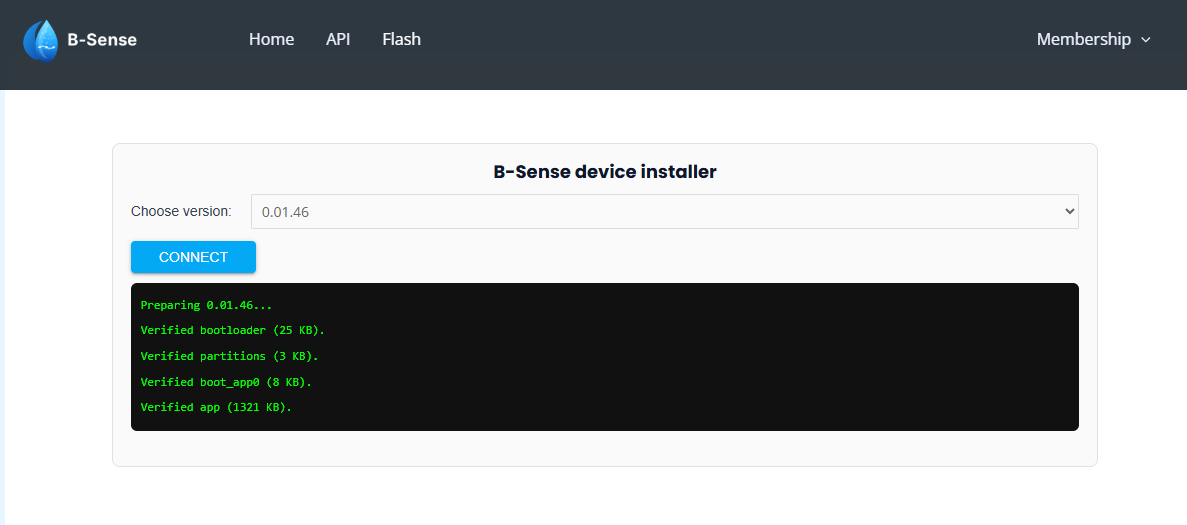This screenshot has width=1187, height=525.
Task: Open the Flash navigation link
Action: (401, 40)
